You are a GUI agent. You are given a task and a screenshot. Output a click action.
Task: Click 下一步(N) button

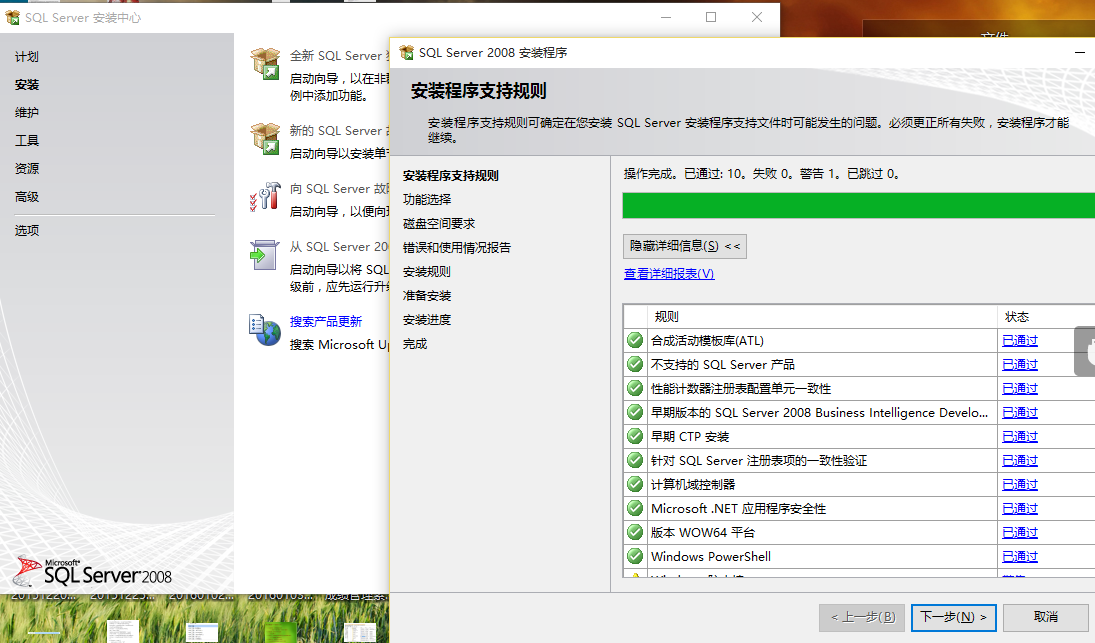point(953,617)
